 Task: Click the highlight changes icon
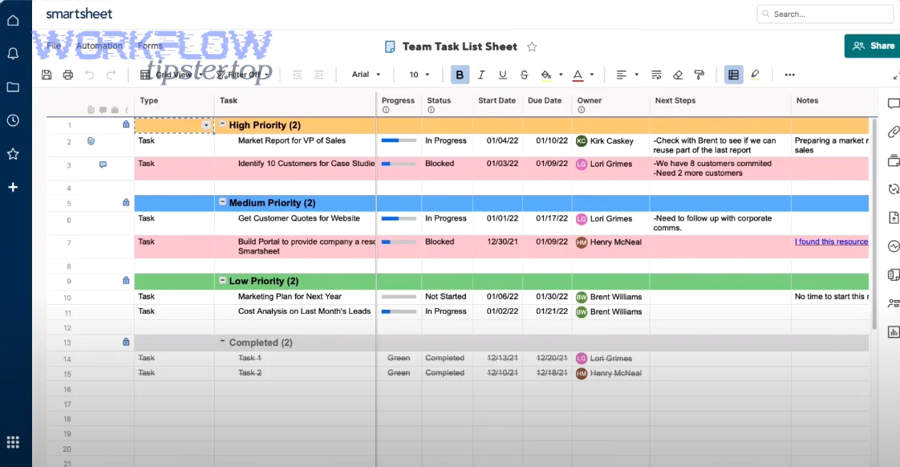[x=755, y=75]
